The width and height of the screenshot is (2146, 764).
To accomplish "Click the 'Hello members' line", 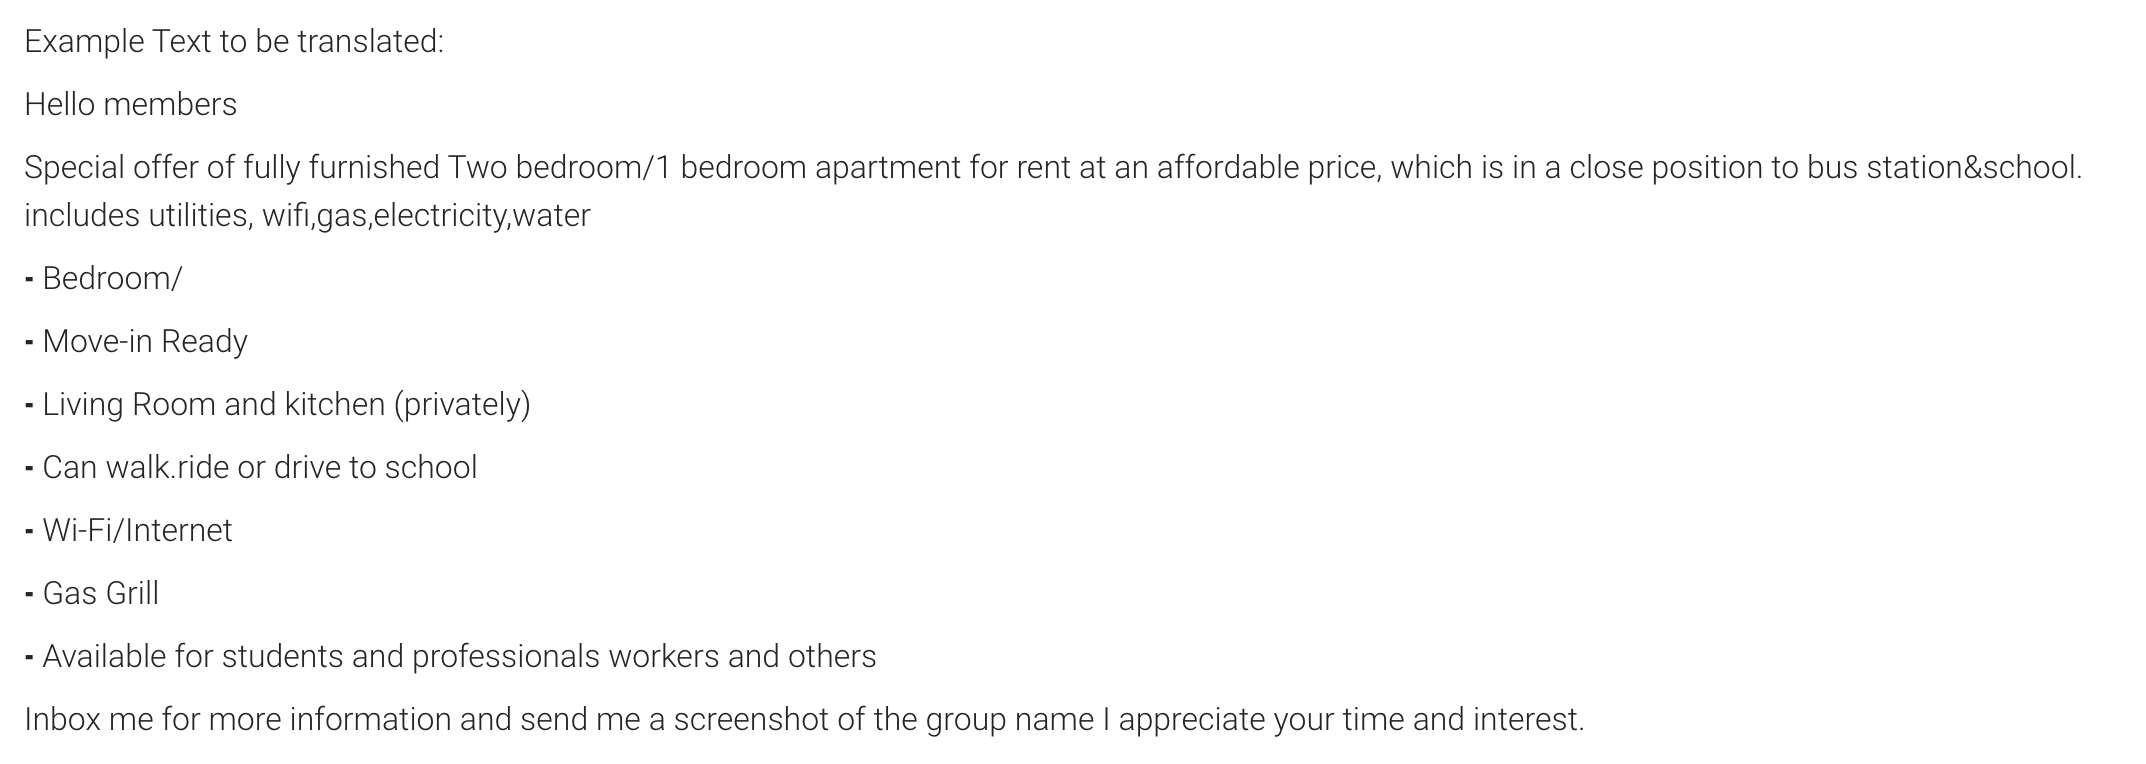I will (131, 105).
